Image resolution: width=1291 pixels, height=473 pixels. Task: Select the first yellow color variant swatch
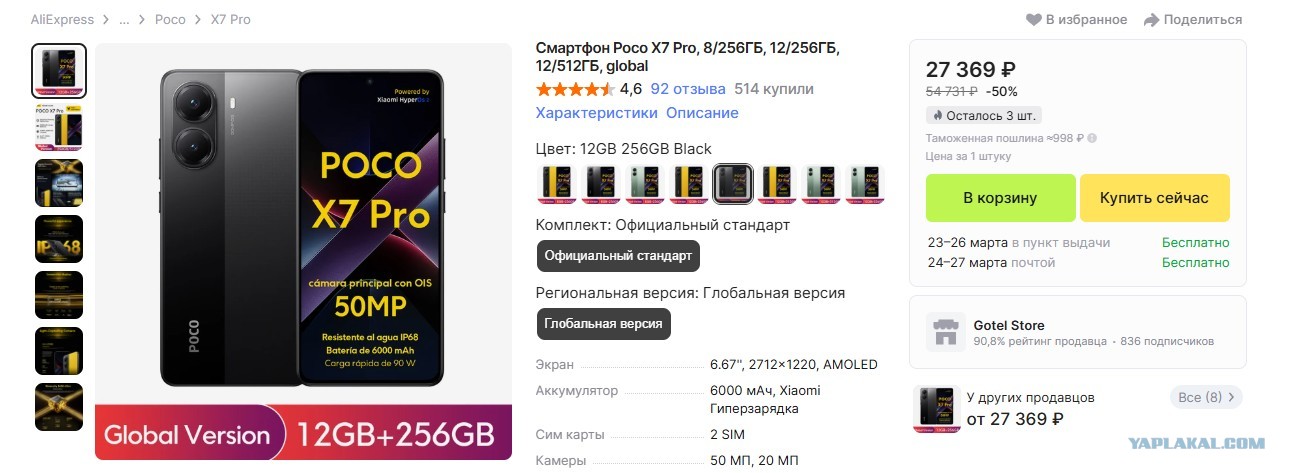tap(556, 183)
